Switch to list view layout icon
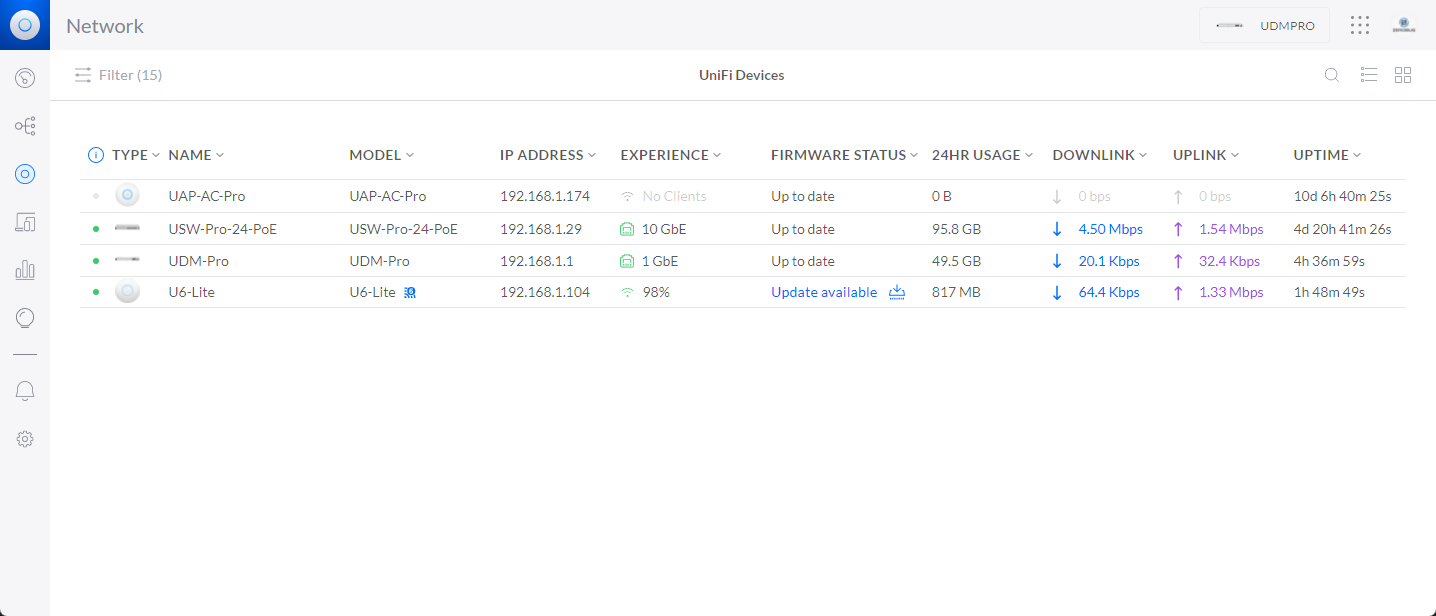 (1369, 75)
